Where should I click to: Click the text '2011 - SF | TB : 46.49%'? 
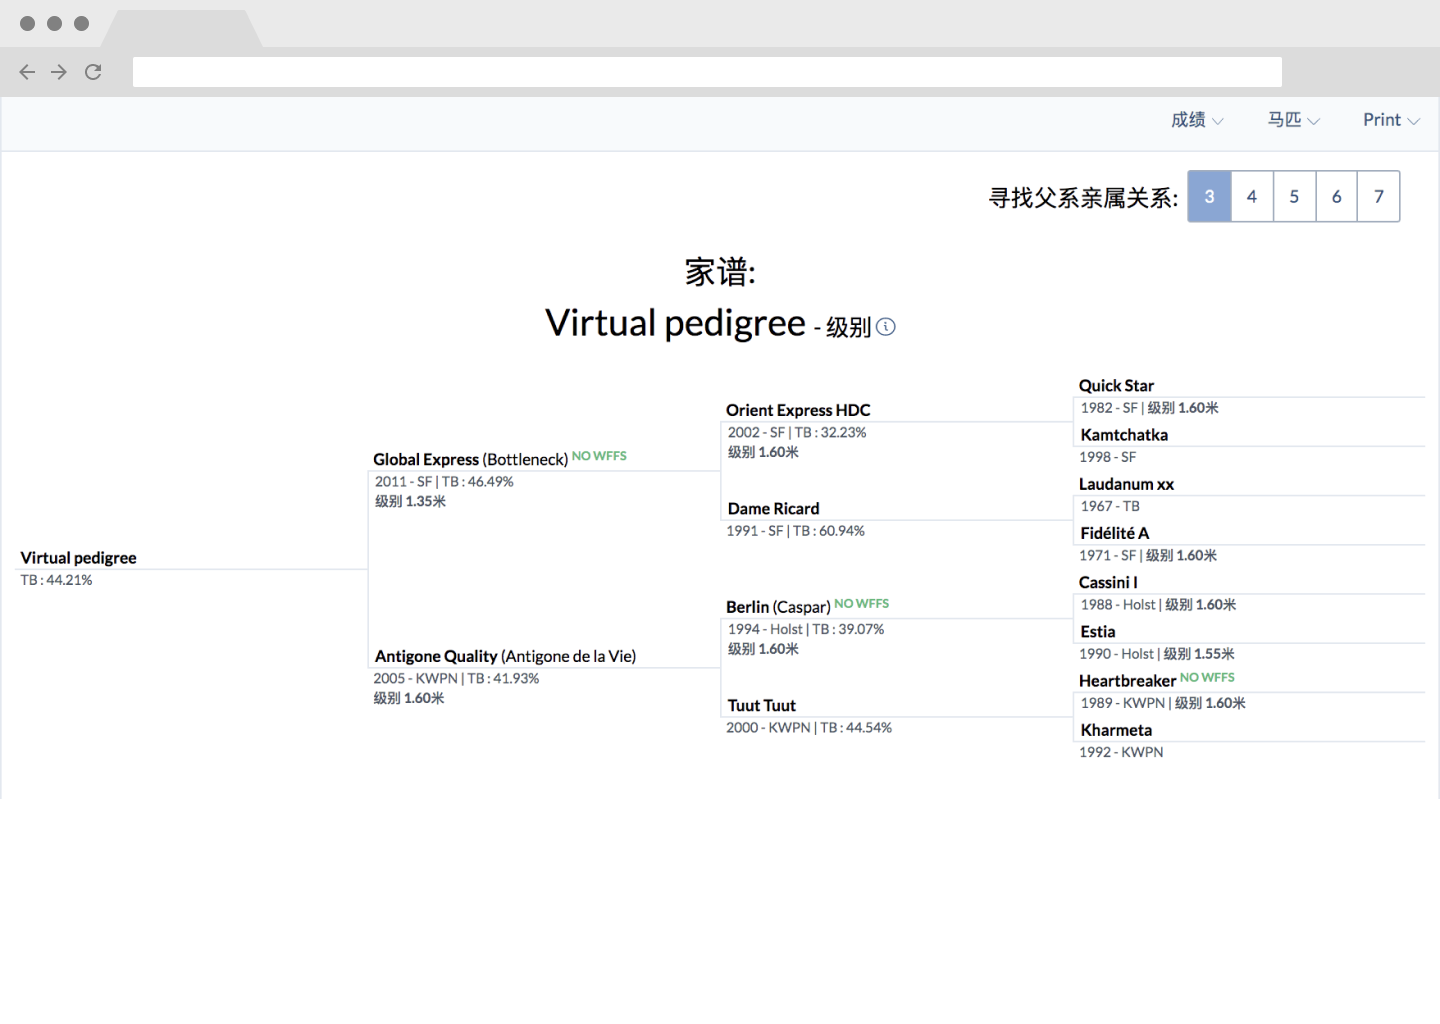444,482
